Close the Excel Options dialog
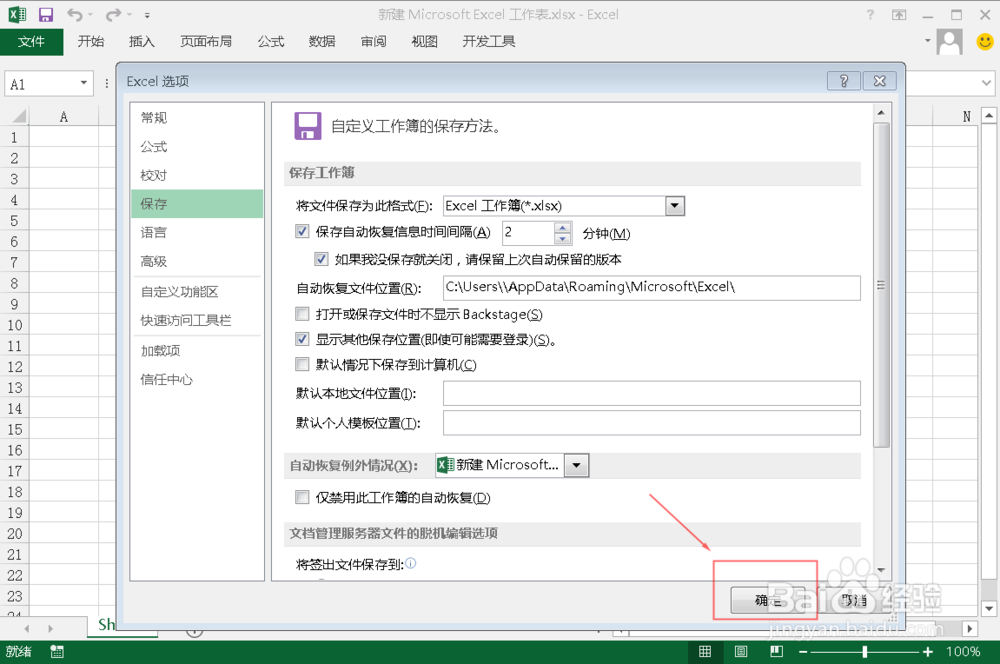The height and width of the screenshot is (664, 1000). tap(879, 81)
